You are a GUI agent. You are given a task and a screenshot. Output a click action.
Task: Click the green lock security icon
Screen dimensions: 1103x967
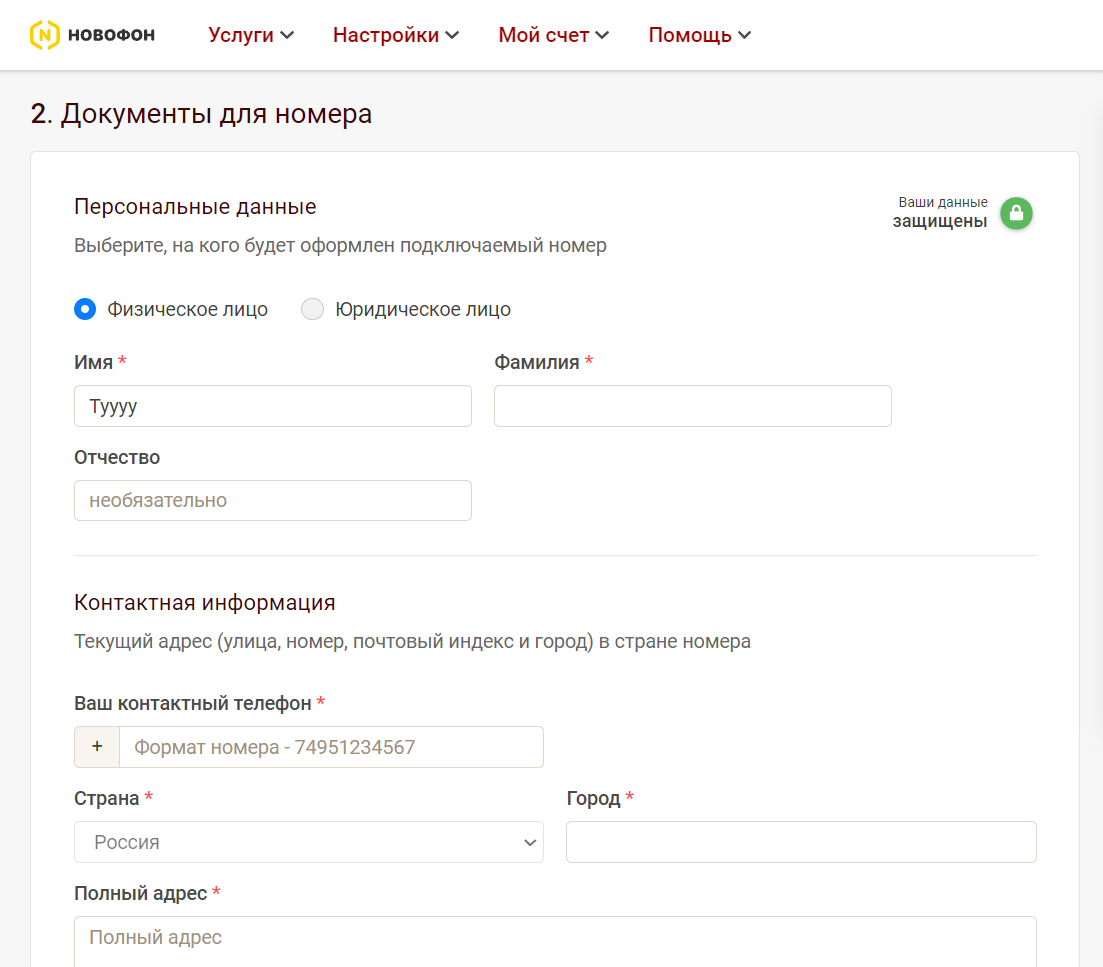click(x=1016, y=213)
